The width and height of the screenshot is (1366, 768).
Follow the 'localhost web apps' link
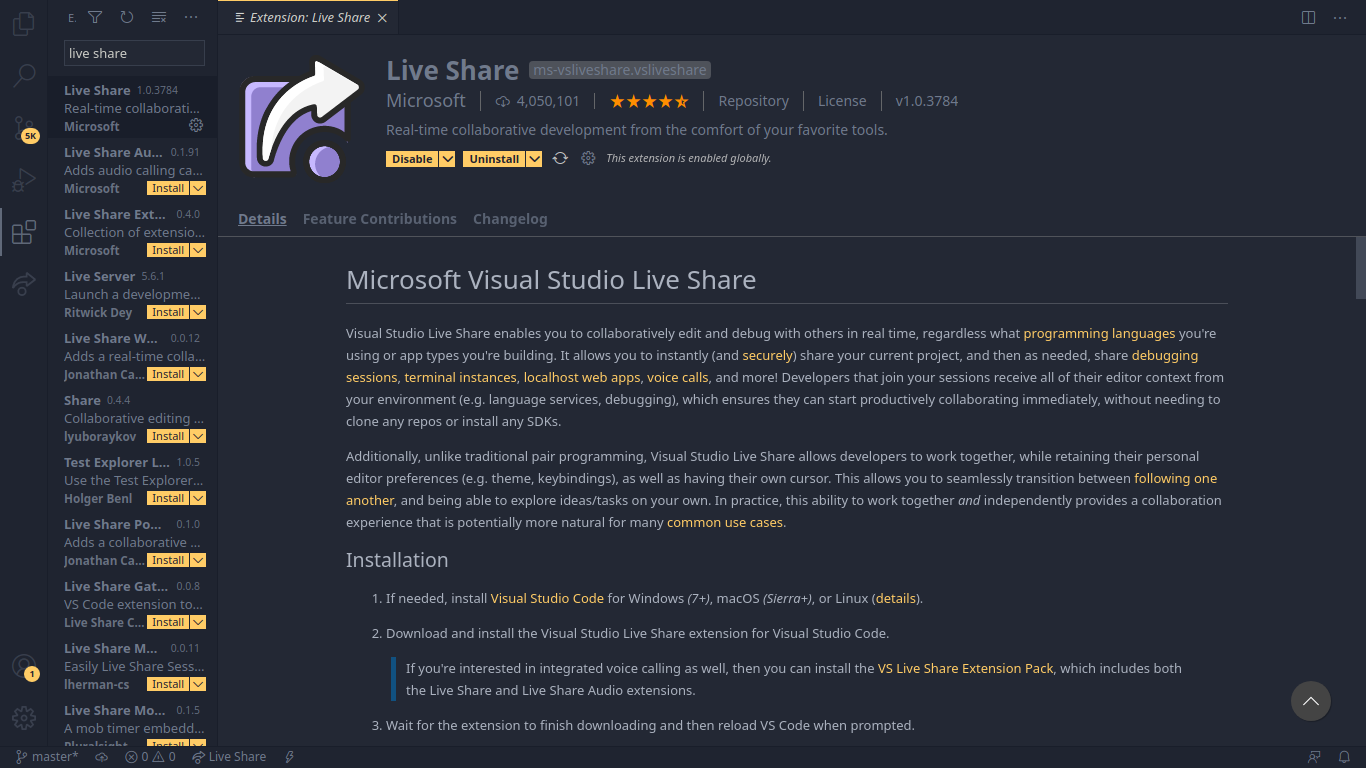(582, 377)
